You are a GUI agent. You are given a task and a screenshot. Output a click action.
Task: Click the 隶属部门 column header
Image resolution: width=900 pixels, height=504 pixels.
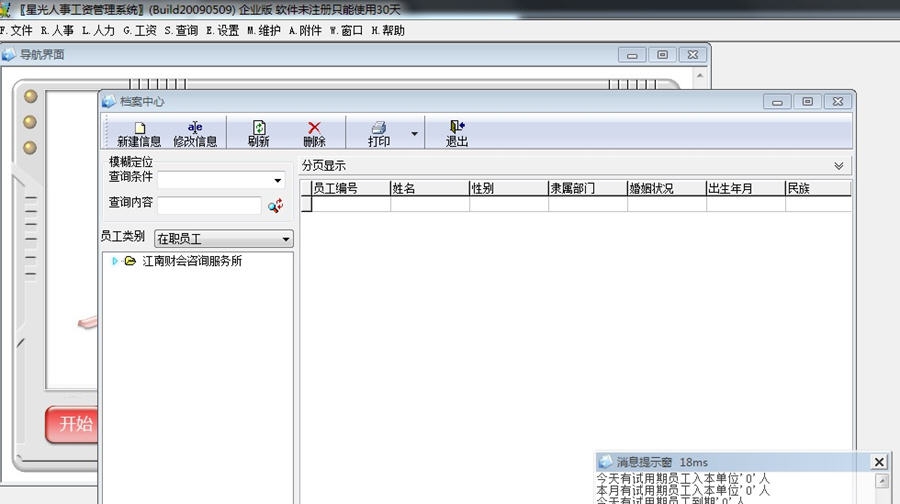[588, 188]
